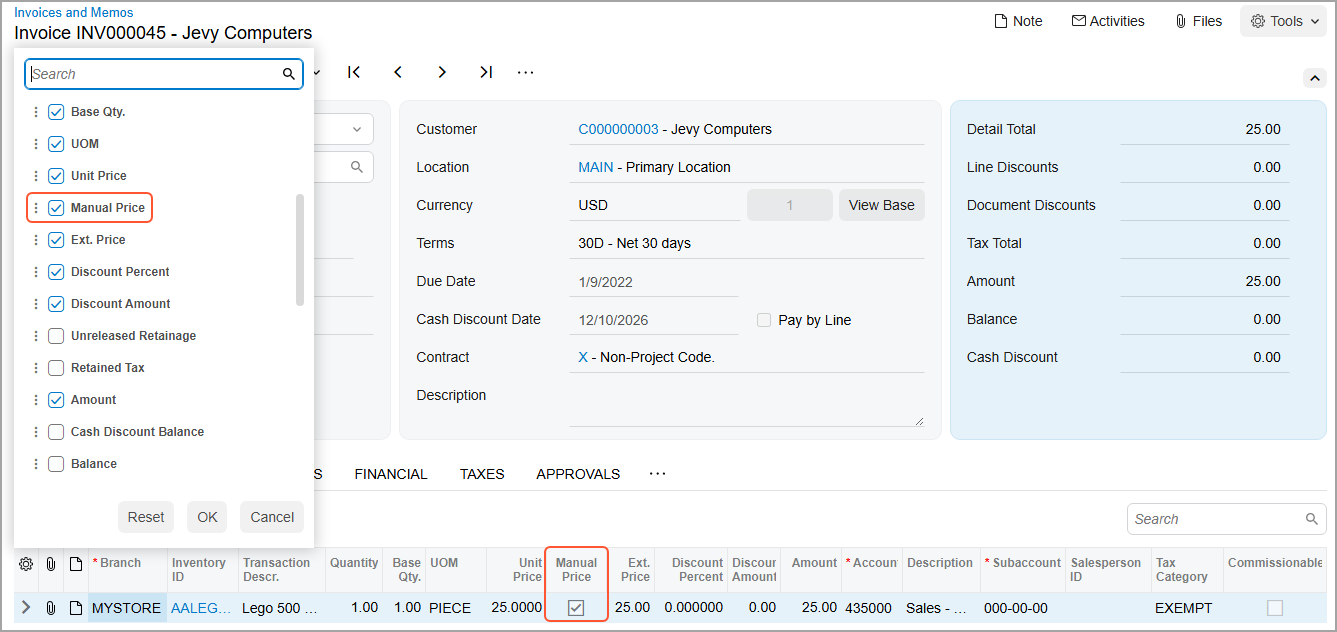This screenshot has width=1337, height=632.
Task: Check the Retained Tax column checkbox
Action: tap(56, 368)
